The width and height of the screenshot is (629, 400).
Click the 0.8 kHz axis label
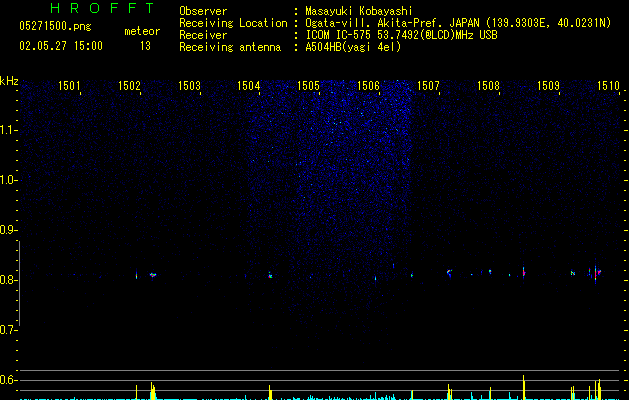coord(8,280)
